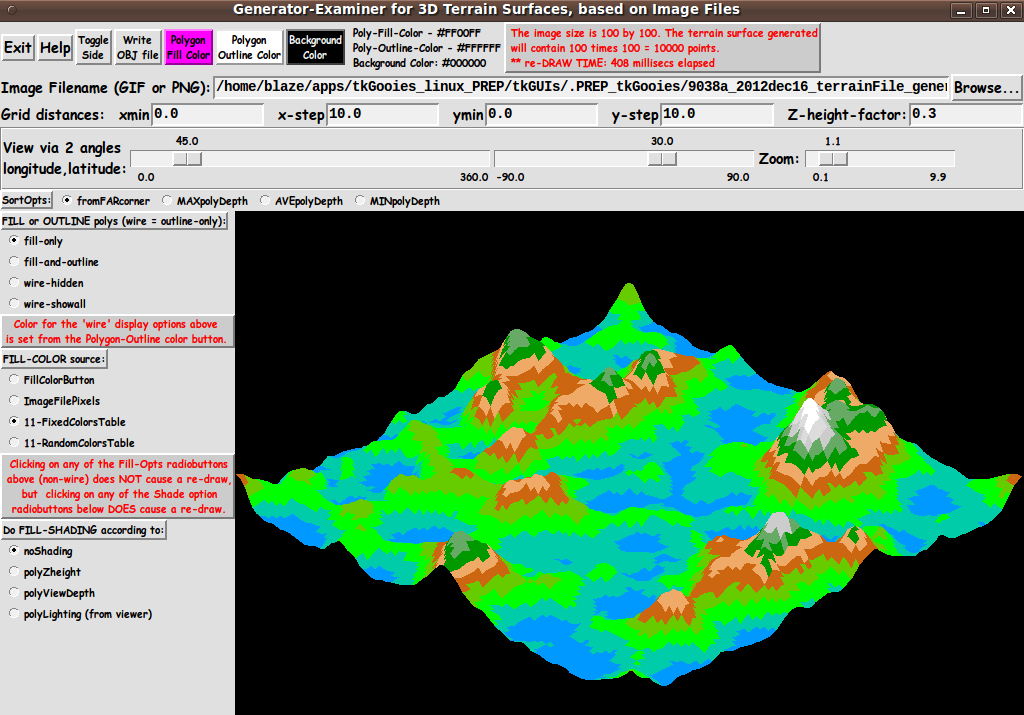This screenshot has height=715, width=1024.
Task: Click the Exit button
Action: point(18,48)
